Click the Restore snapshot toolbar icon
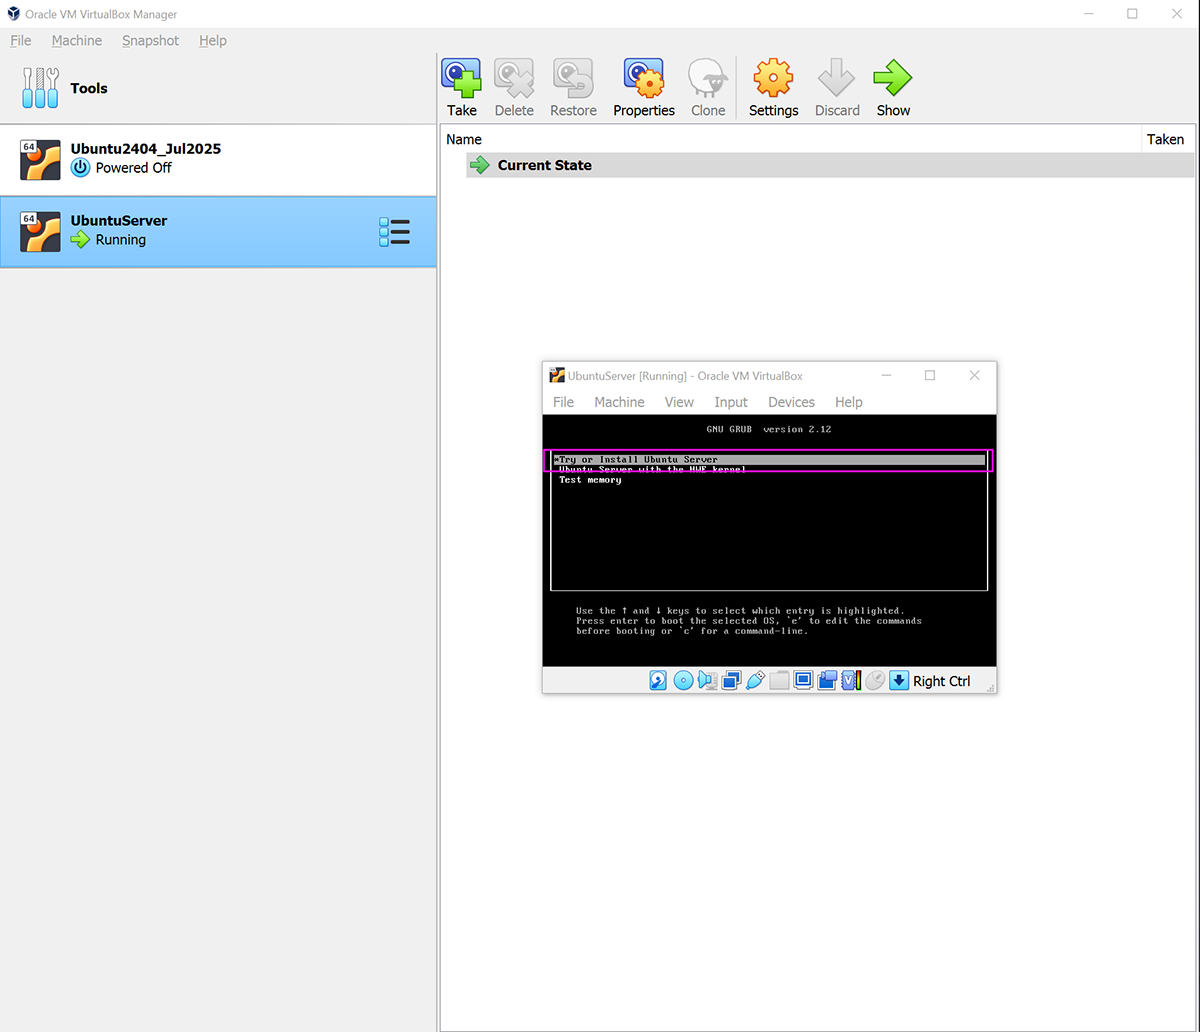 [573, 77]
